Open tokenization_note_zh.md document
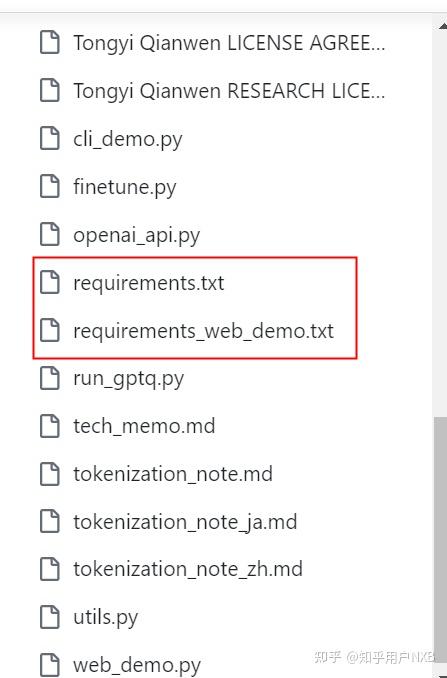Viewport: 447px width, 678px height. (x=188, y=569)
